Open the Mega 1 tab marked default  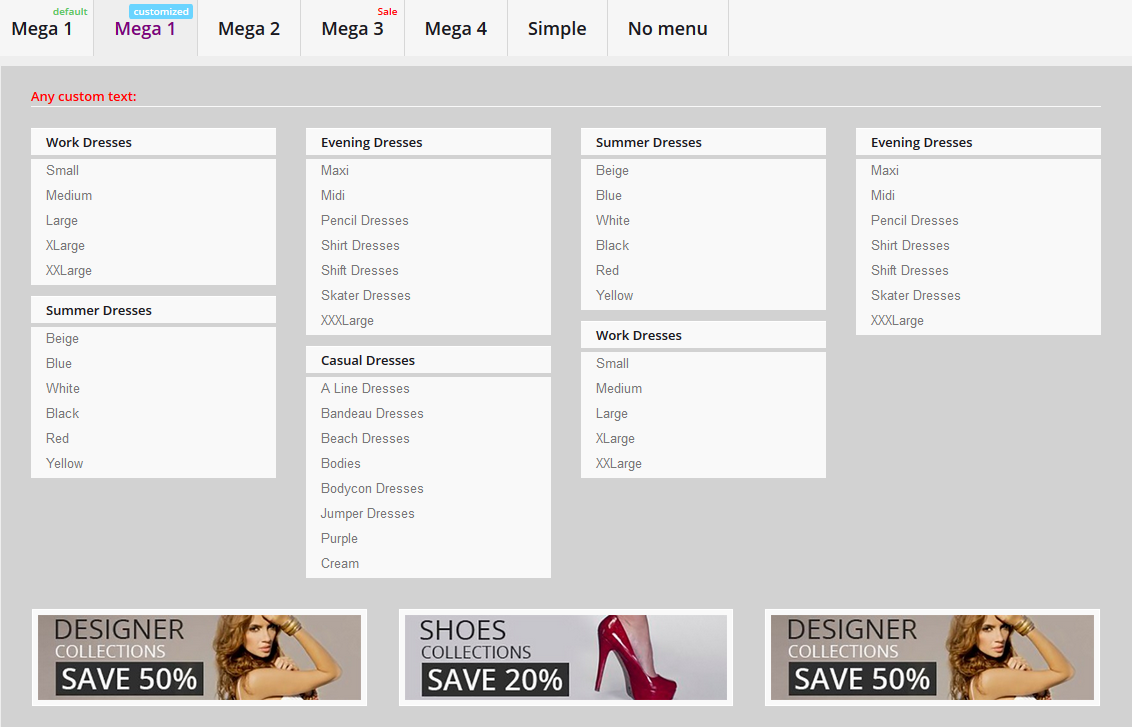coord(45,28)
